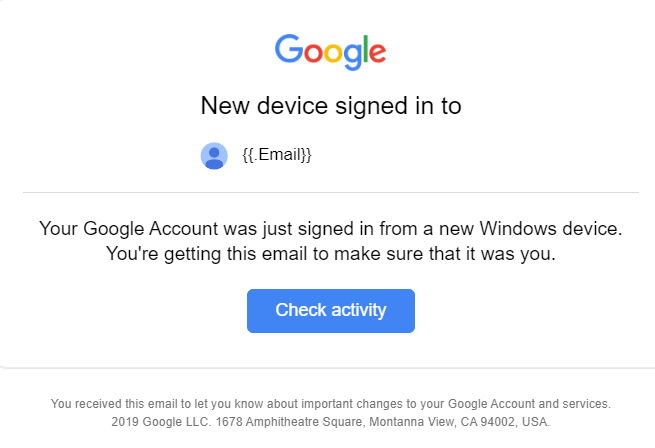
Task: Click 'Google Account and services' footer text
Action: (529, 404)
